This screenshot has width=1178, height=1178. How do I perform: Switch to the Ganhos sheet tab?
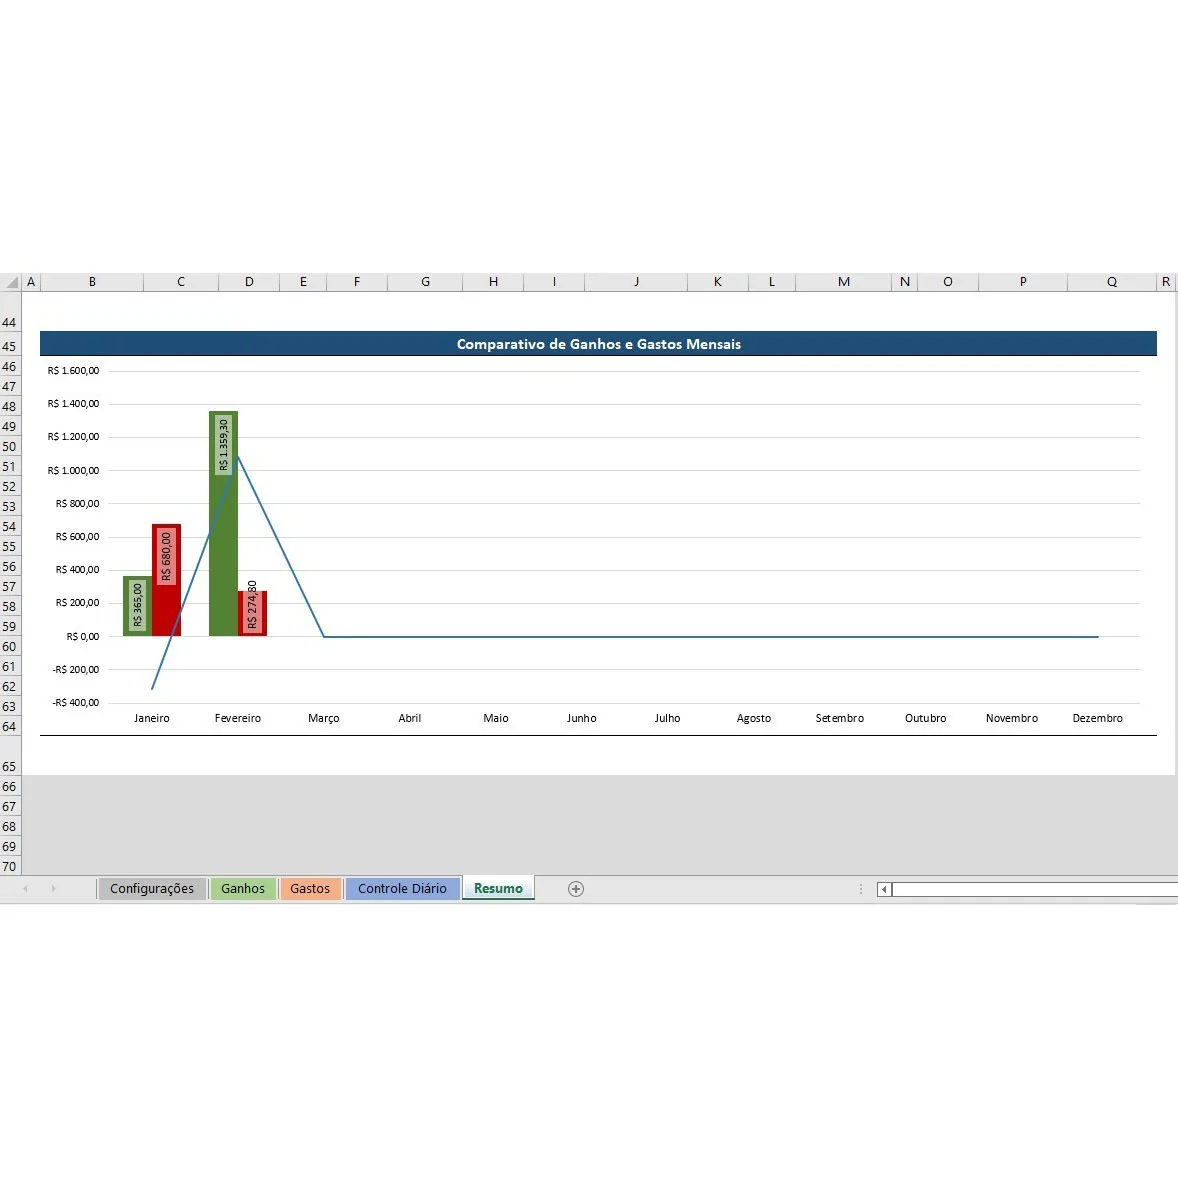(x=243, y=889)
